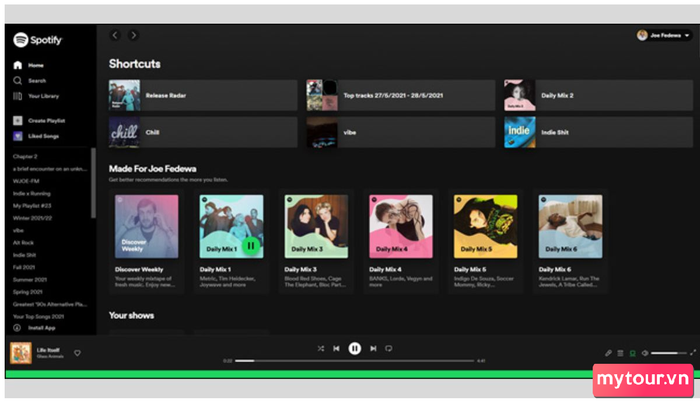
Task: Open the play queue
Action: [x=620, y=353]
